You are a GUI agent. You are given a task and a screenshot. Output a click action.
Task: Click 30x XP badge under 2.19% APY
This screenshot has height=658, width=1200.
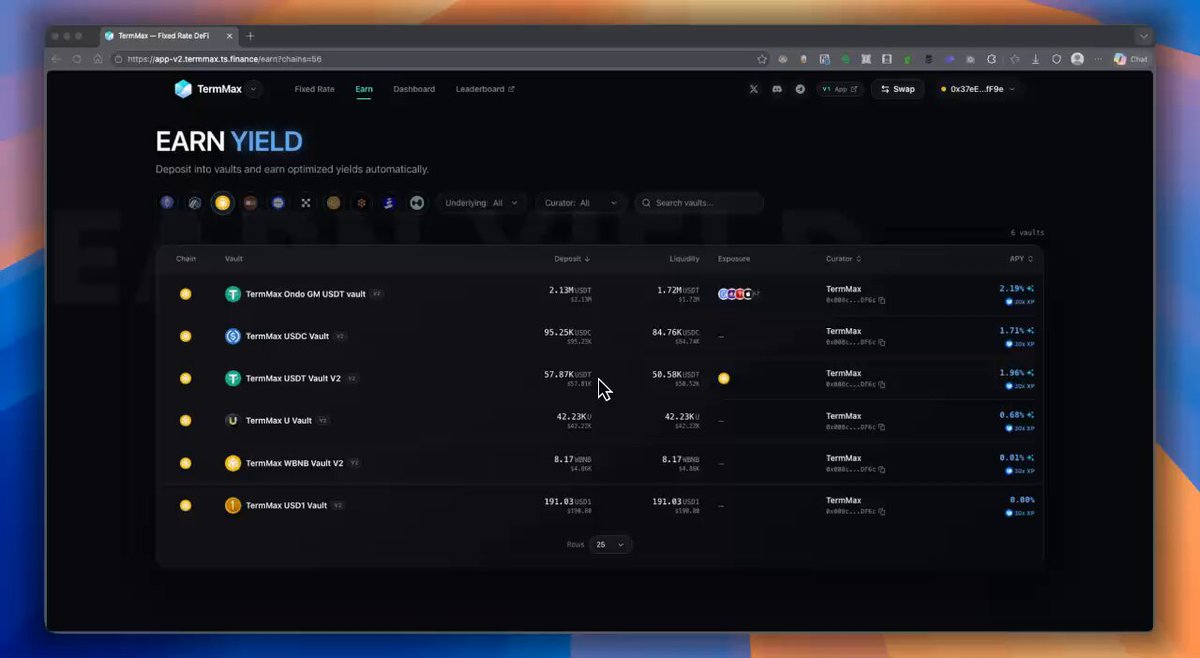pos(1020,301)
